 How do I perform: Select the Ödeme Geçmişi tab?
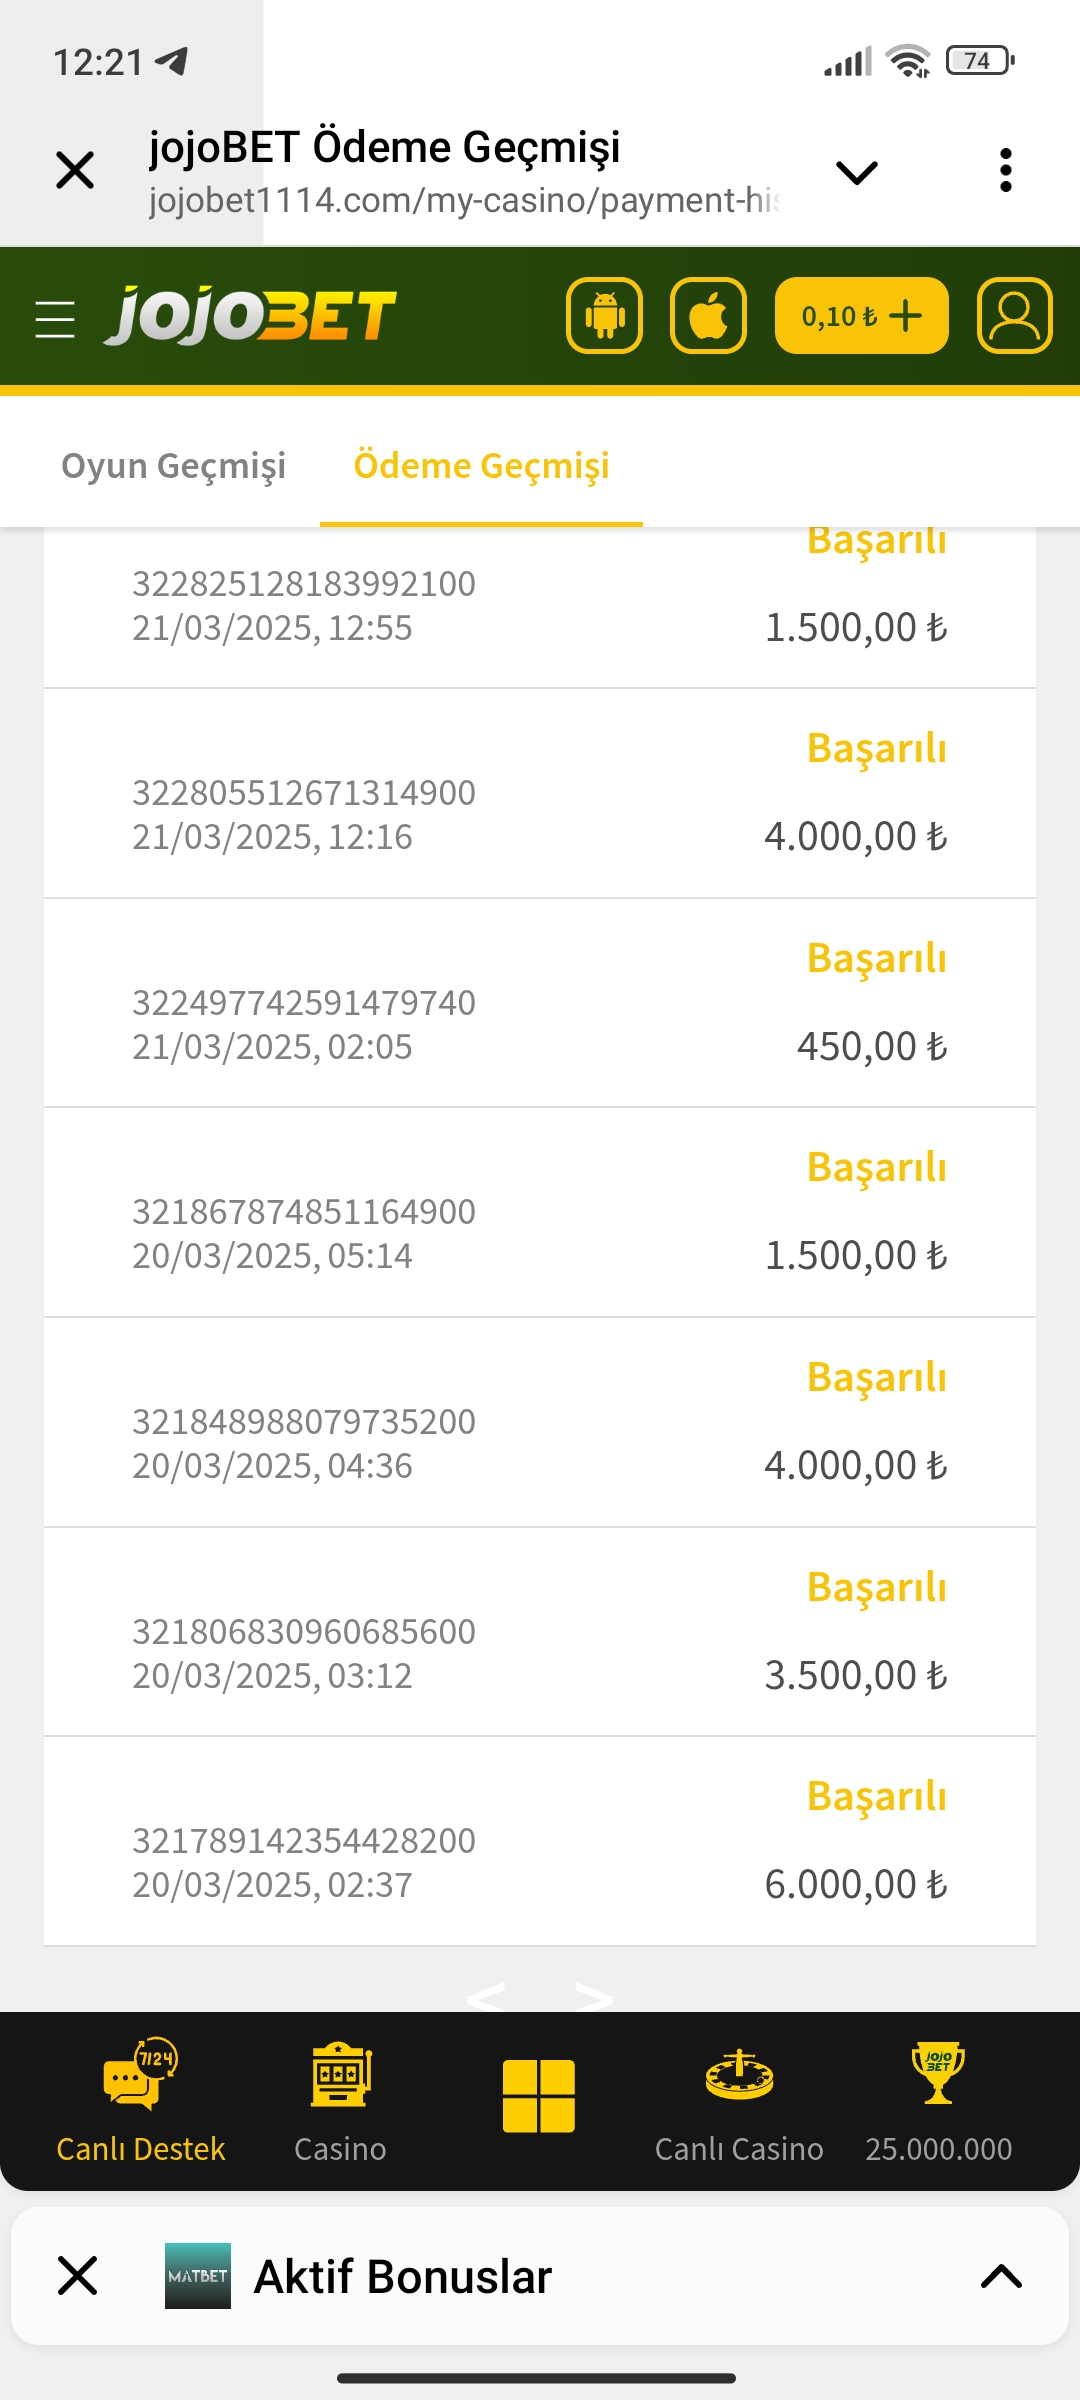481,465
